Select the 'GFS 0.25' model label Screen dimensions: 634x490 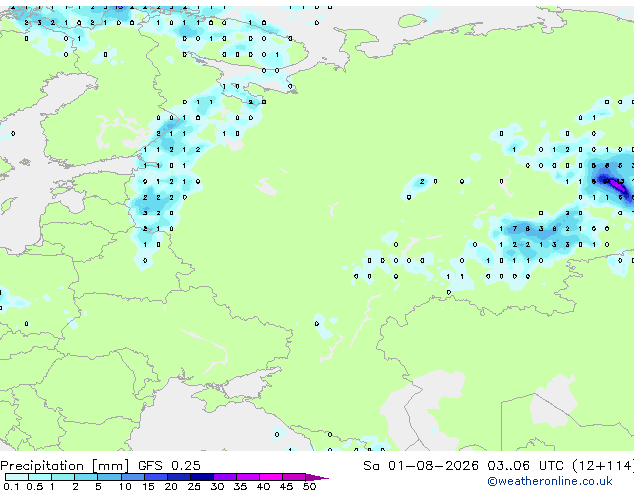click(169, 466)
